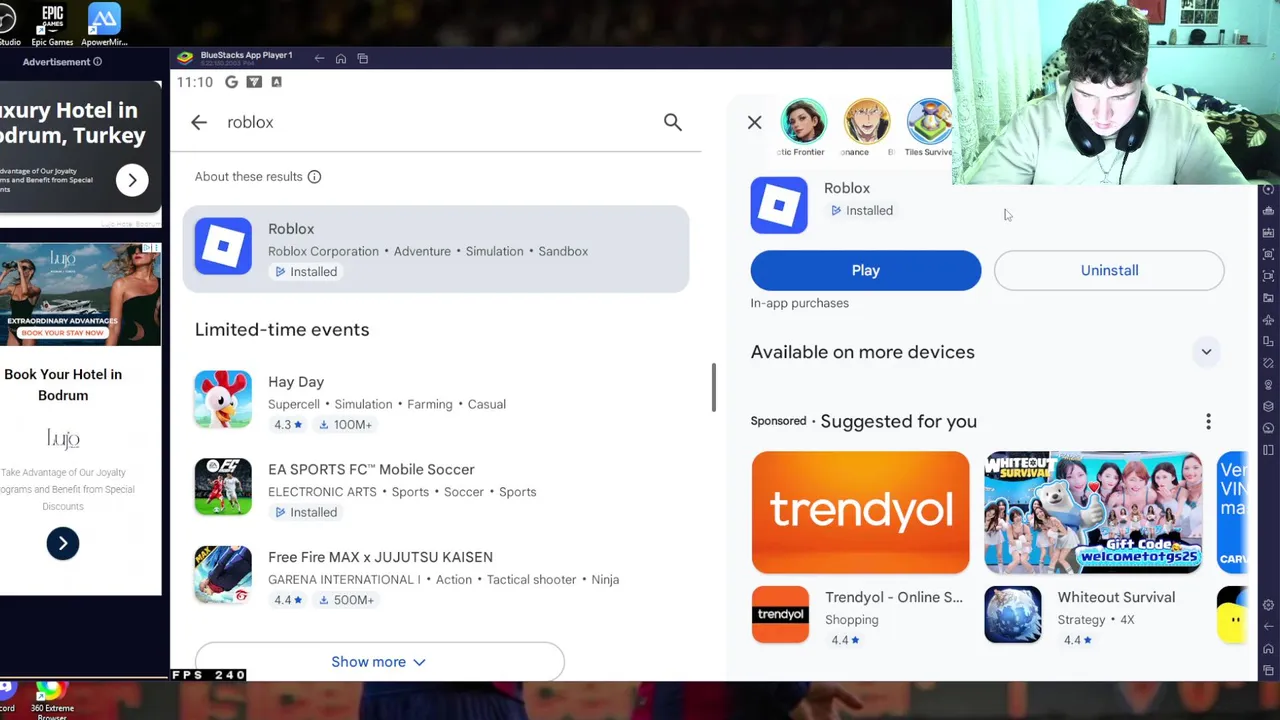The image size is (1280, 720).
Task: Click the About these results label
Action: tap(248, 177)
